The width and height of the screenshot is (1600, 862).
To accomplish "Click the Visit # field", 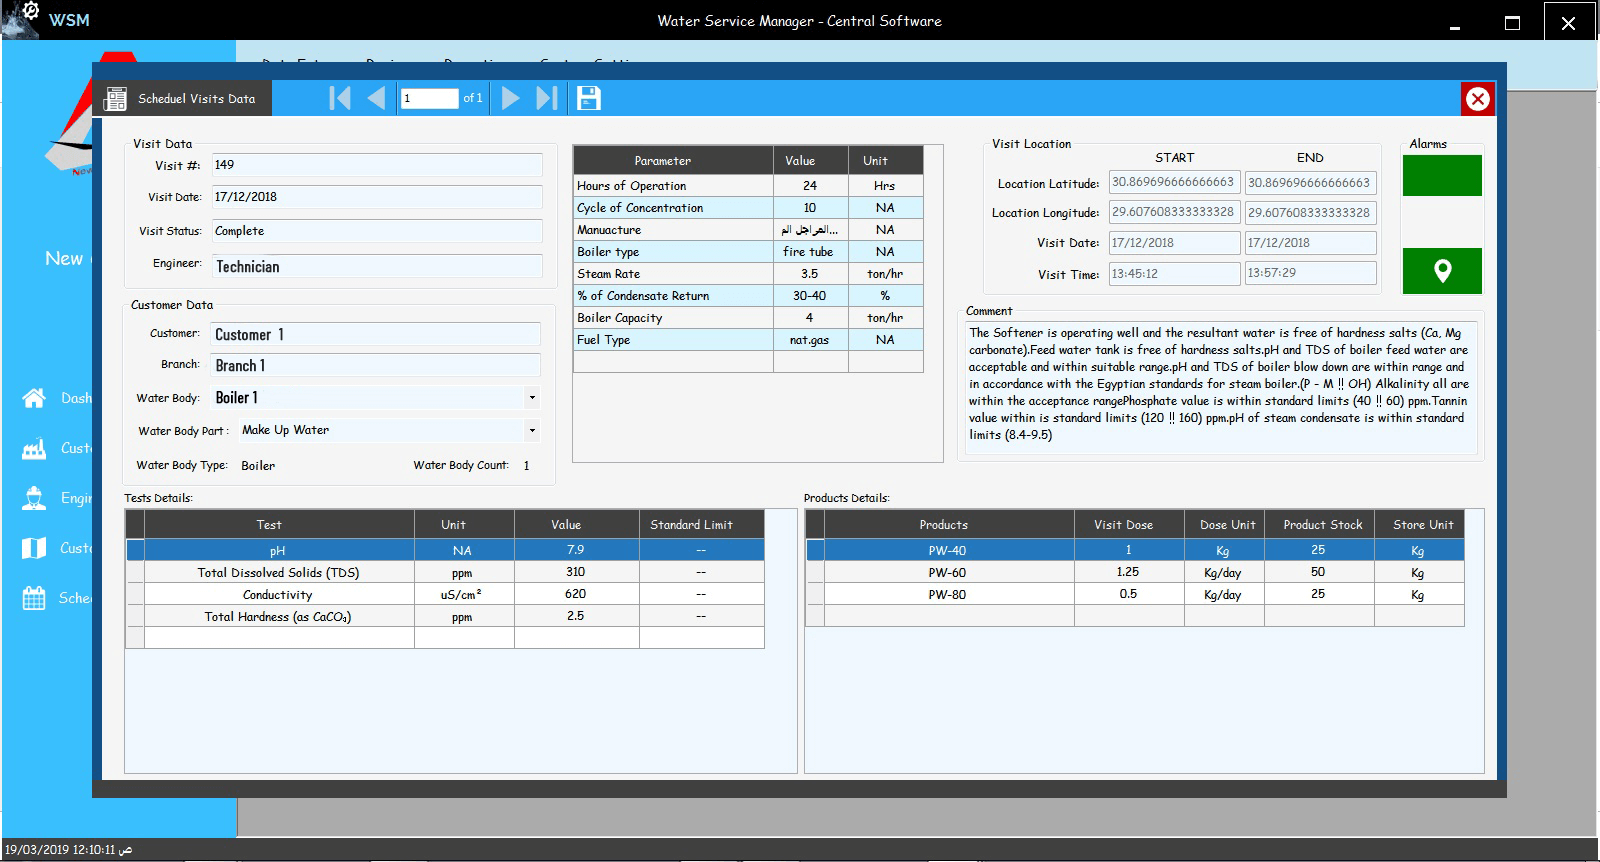I will point(376,165).
